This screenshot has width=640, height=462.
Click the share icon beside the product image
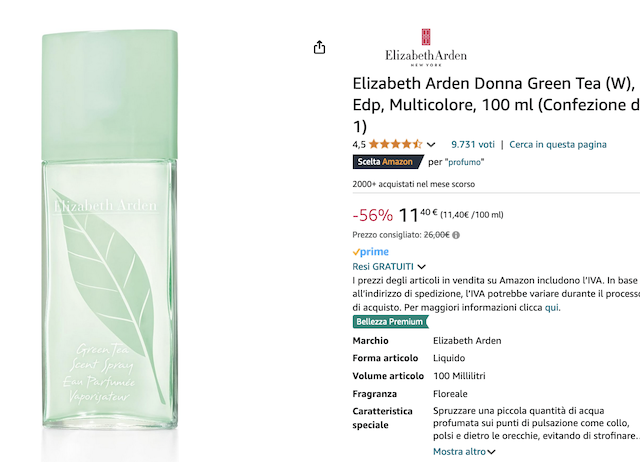319,47
